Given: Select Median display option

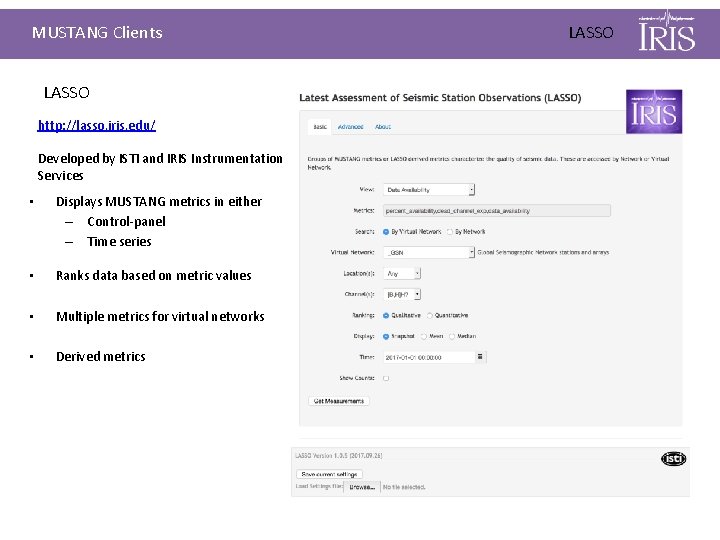Looking at the screenshot, I should 452,337.
